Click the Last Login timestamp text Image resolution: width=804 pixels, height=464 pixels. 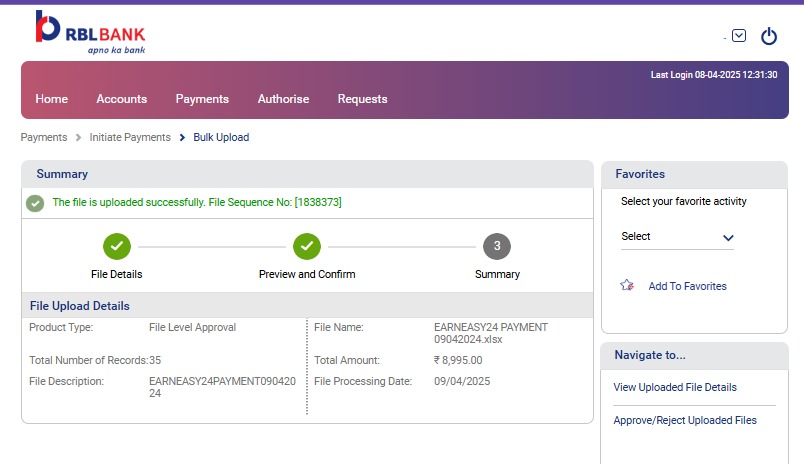tap(714, 75)
